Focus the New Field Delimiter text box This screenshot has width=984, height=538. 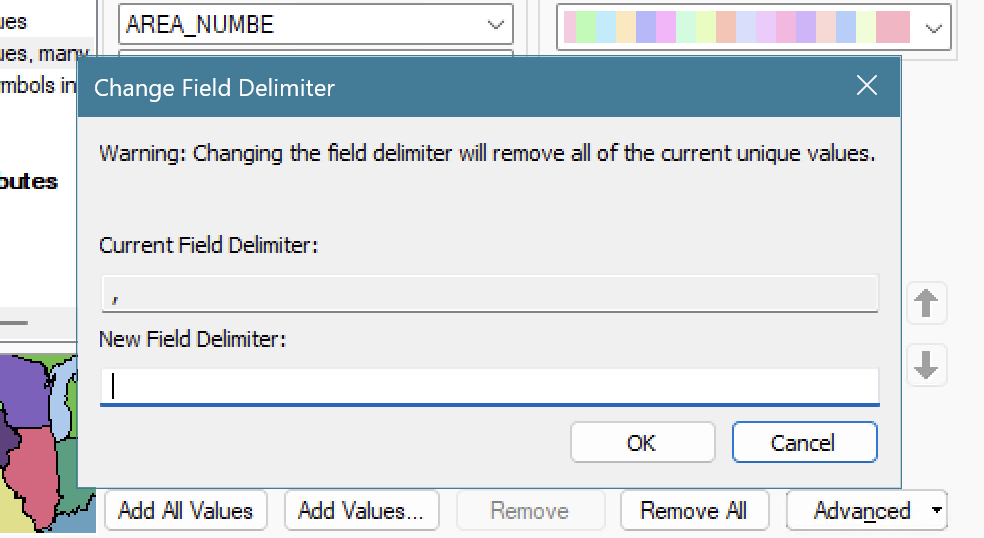[489, 386]
